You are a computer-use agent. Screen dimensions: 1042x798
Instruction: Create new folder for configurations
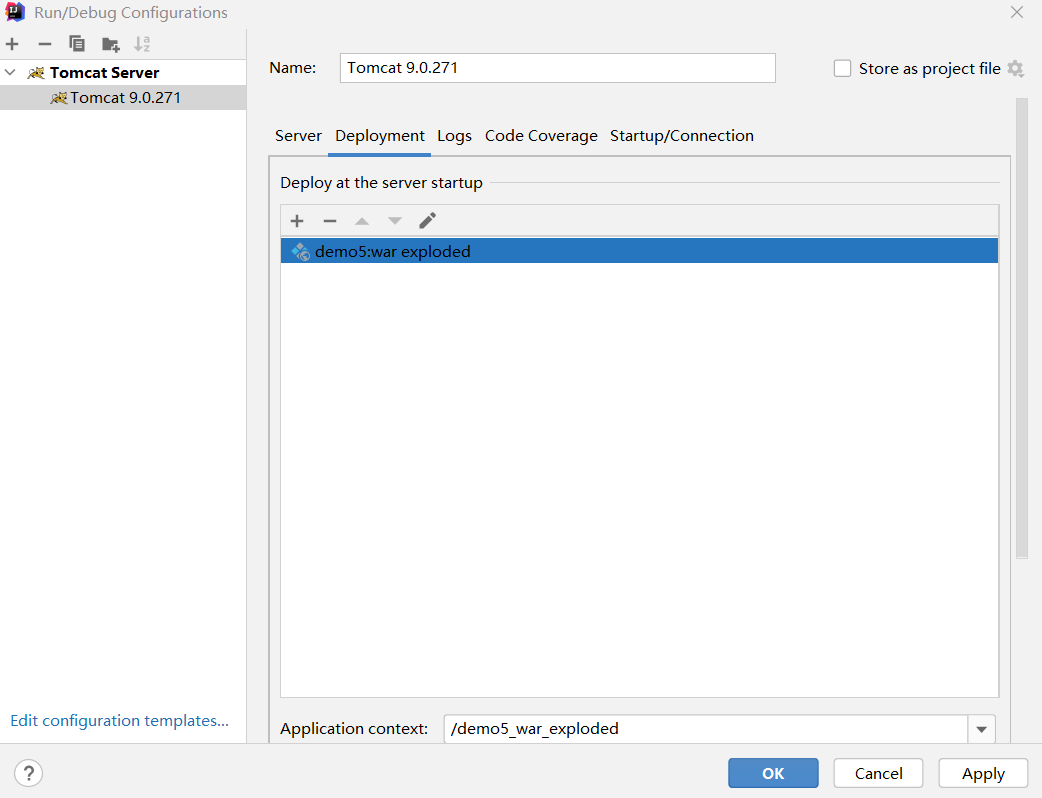pyautogui.click(x=110, y=45)
